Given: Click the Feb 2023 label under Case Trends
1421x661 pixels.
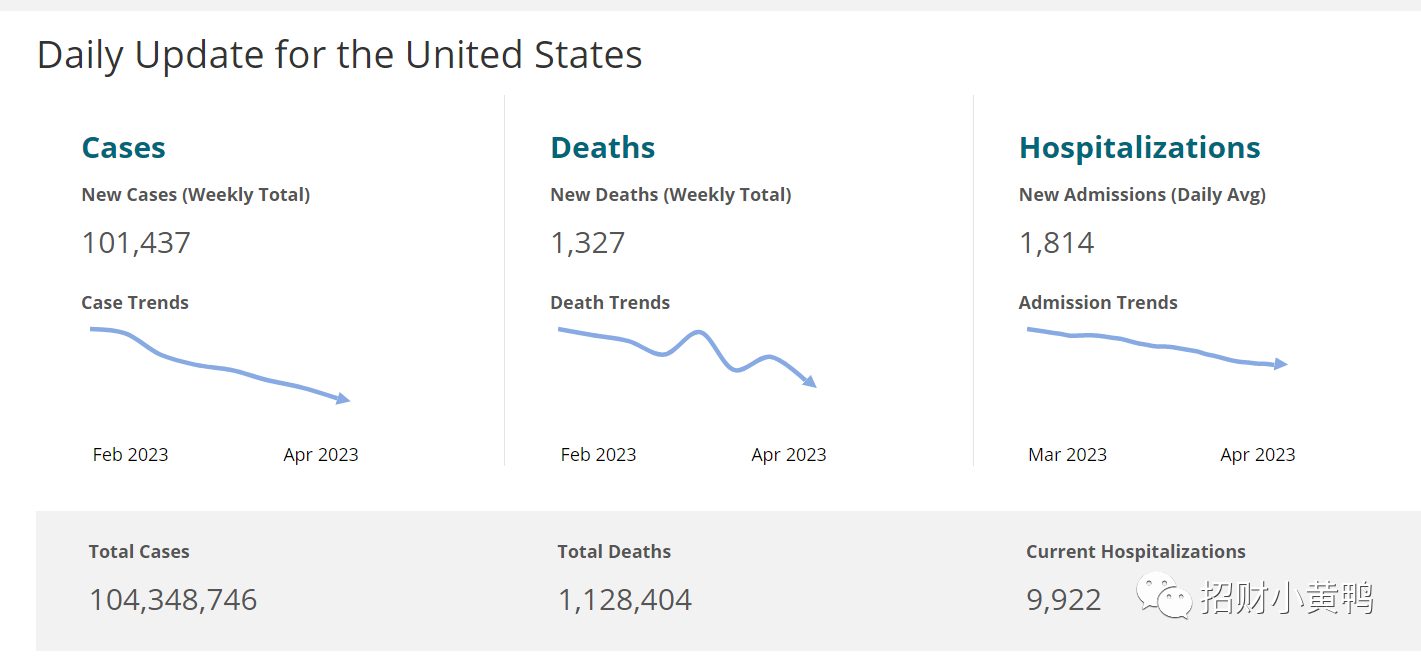Looking at the screenshot, I should point(130,454).
